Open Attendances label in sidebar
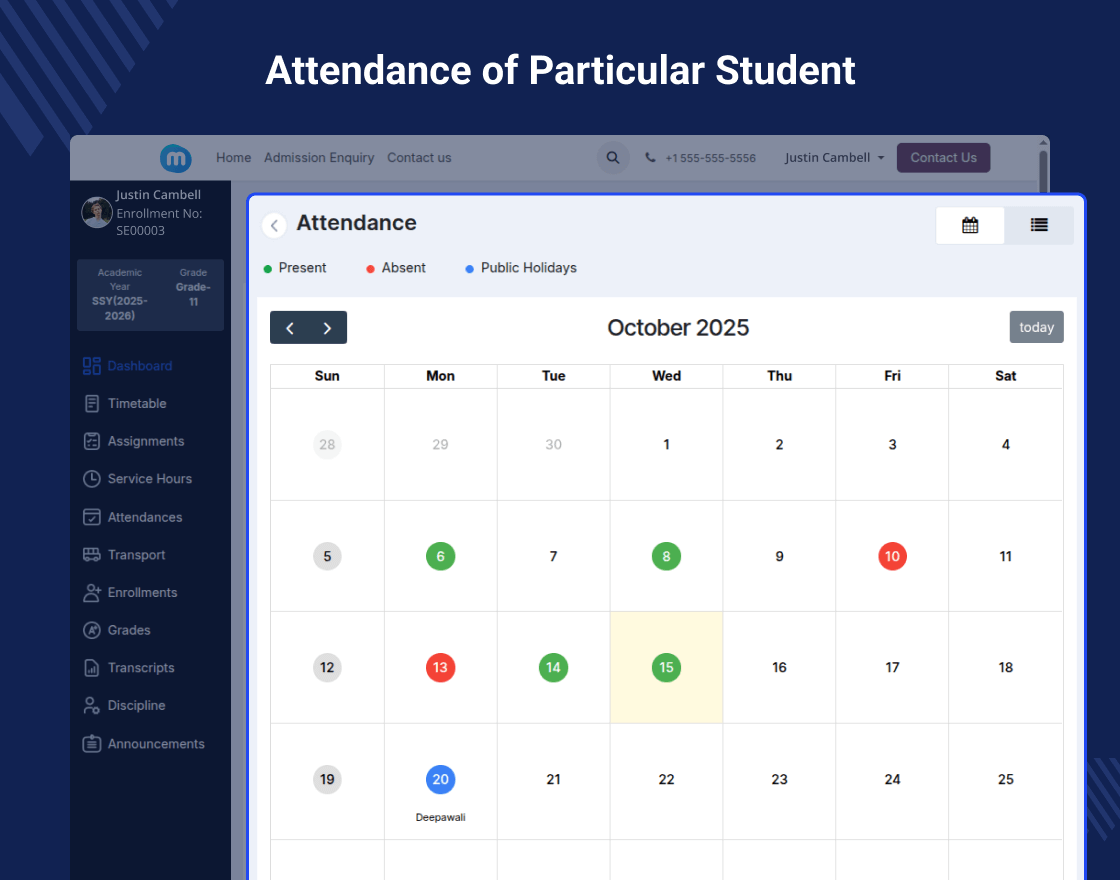 click(x=145, y=517)
